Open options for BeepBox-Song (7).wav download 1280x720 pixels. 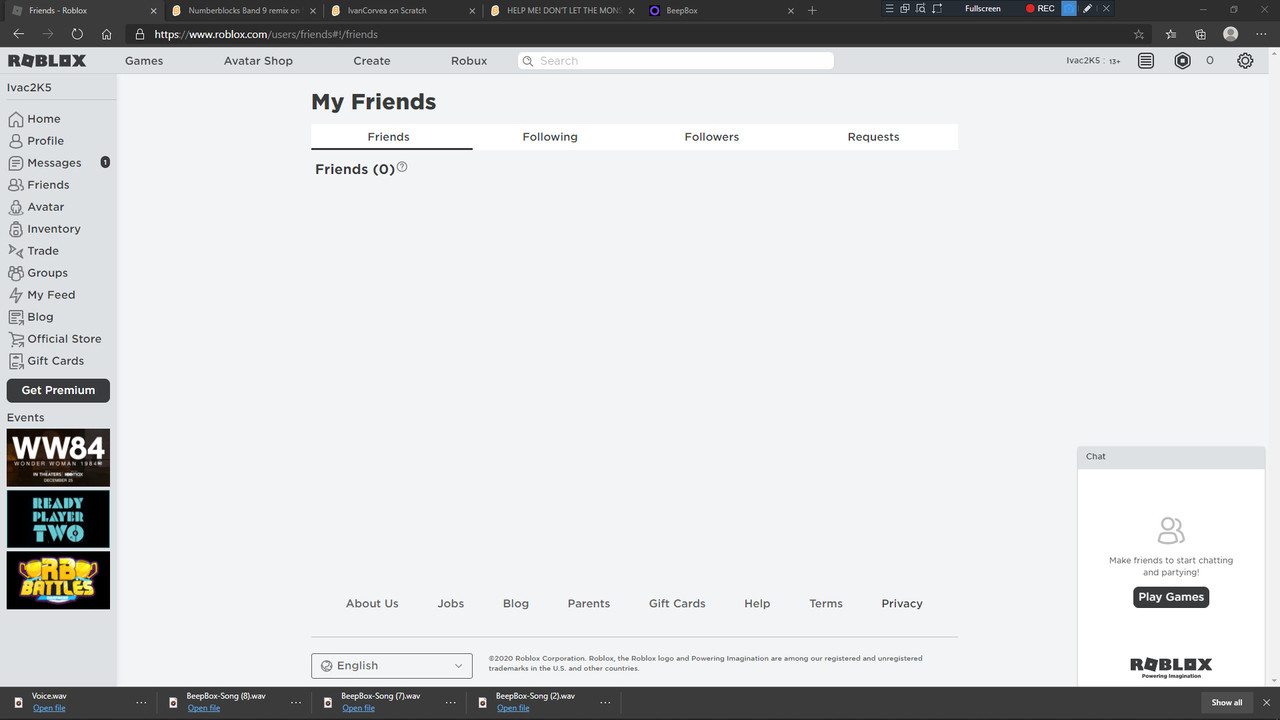[450, 702]
